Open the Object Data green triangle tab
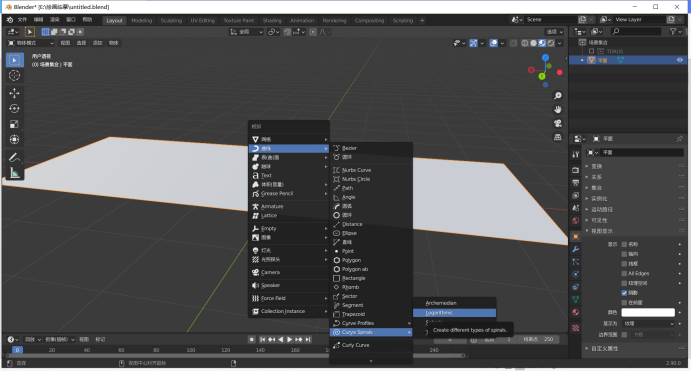 pyautogui.click(x=575, y=300)
